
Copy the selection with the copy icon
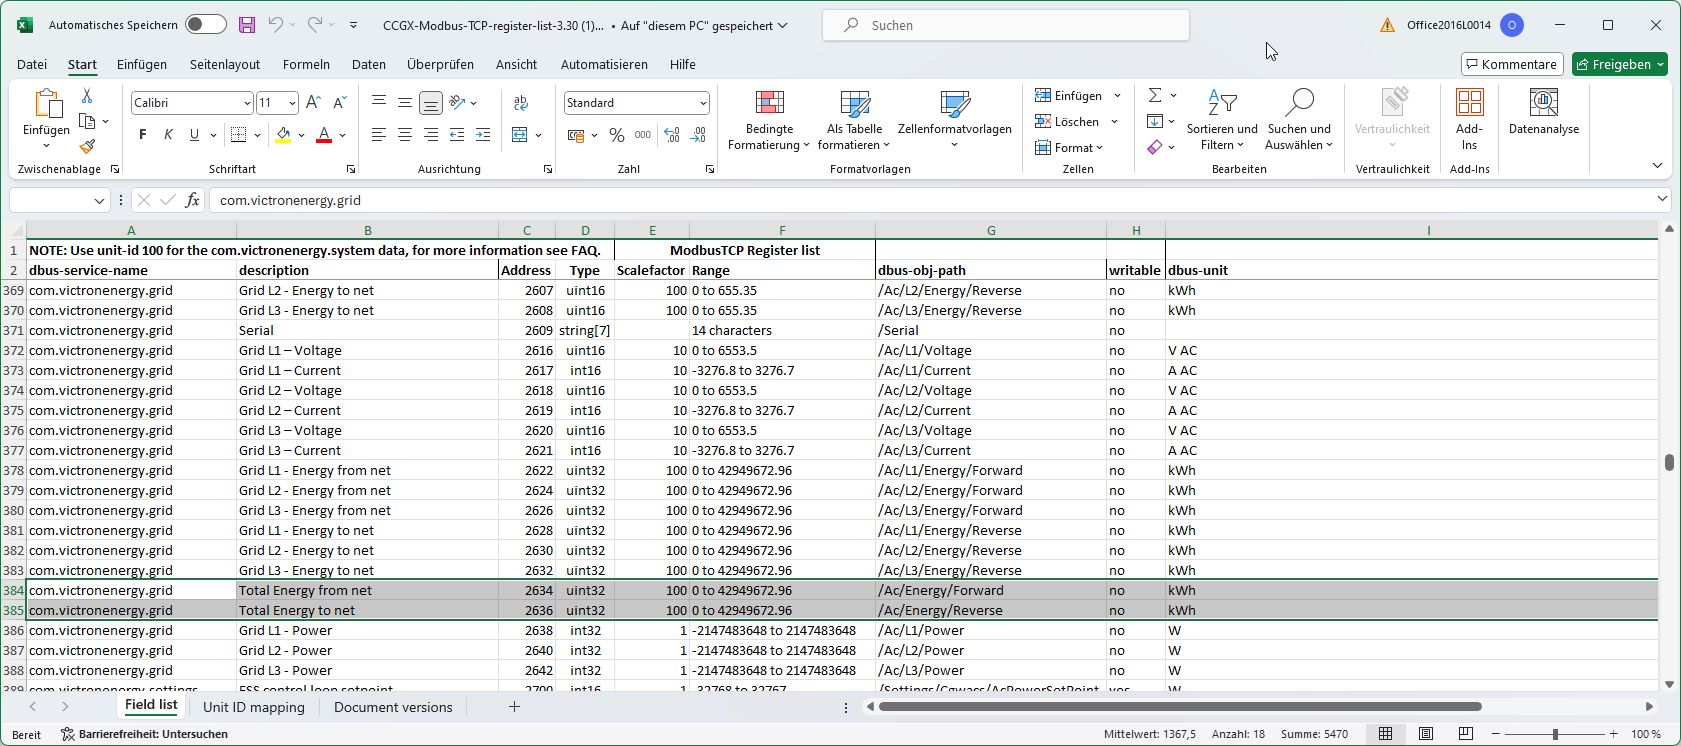(87, 121)
